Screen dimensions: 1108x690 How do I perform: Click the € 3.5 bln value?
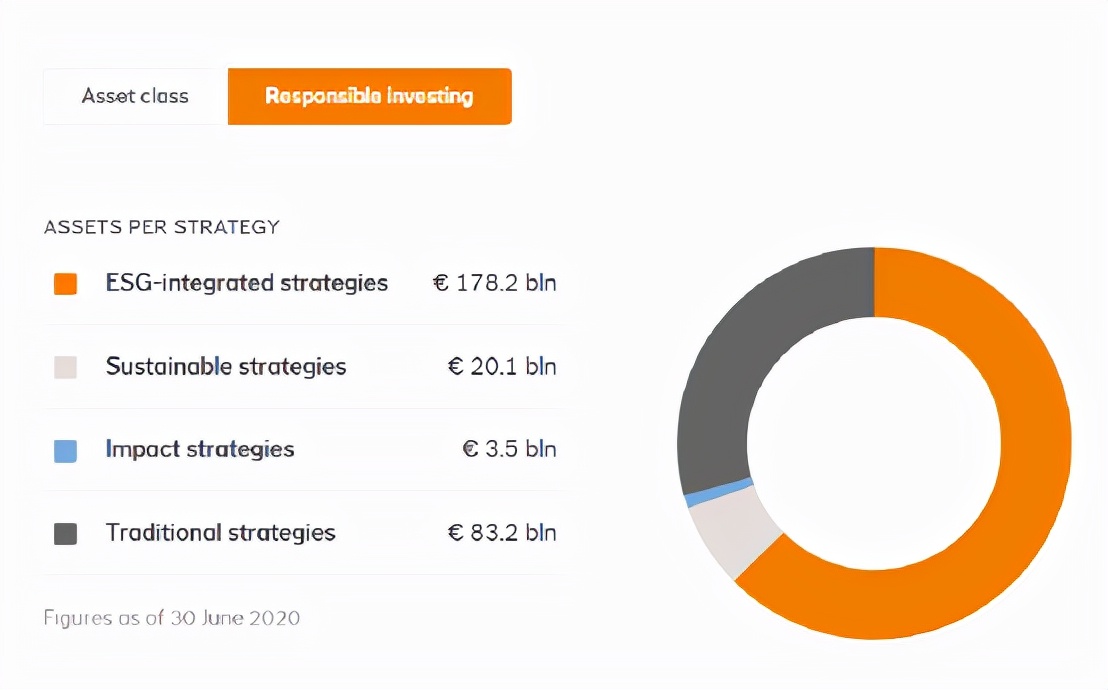[x=509, y=450]
